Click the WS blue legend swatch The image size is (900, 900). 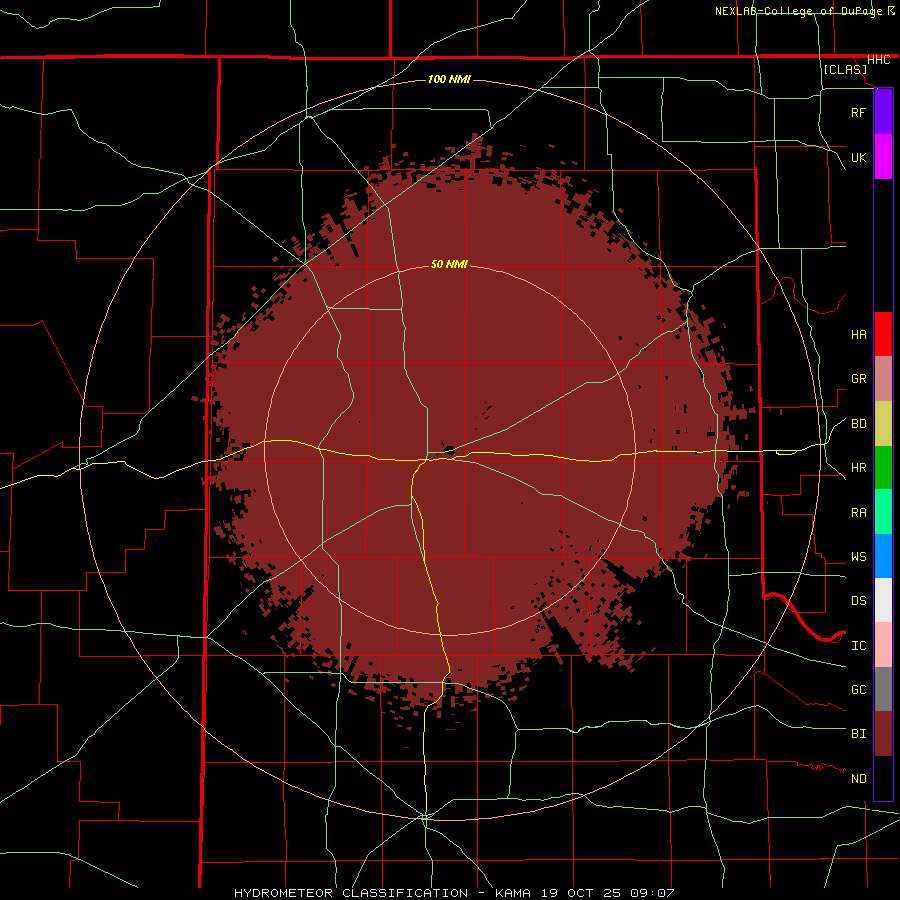click(883, 556)
